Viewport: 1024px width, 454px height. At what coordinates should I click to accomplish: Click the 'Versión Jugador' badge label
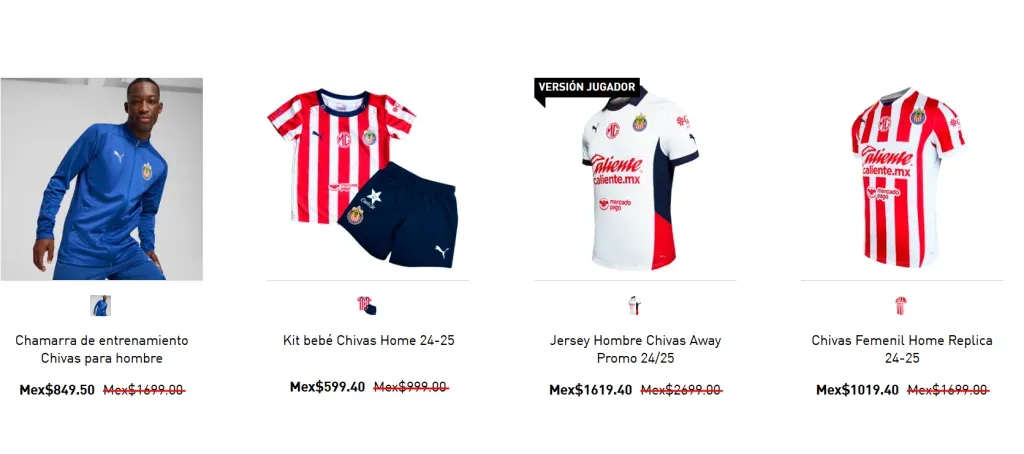click(586, 87)
